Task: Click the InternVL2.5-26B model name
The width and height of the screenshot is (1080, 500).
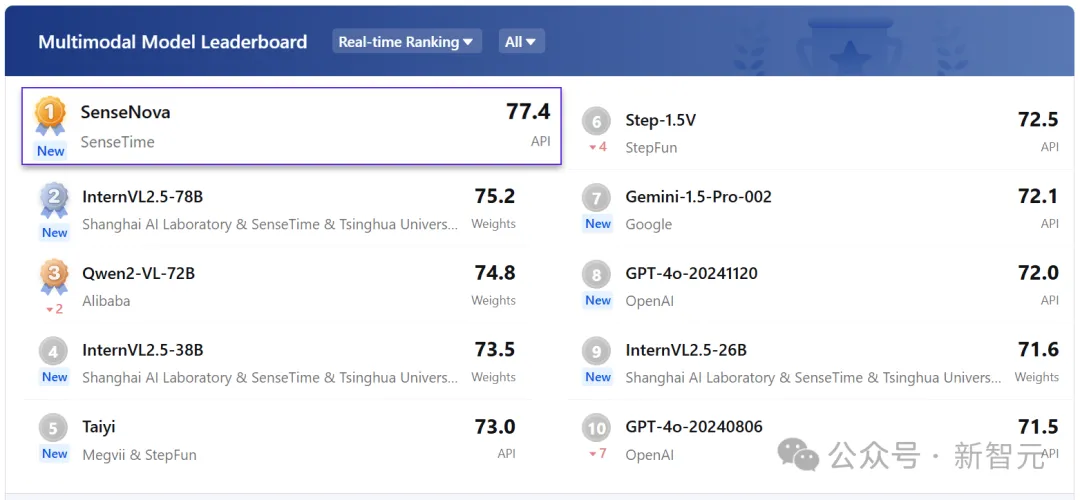Action: [686, 350]
